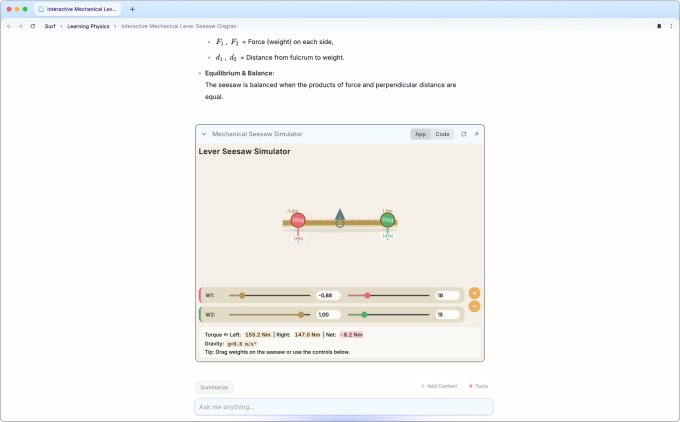Viewport: 680px width, 422px height.
Task: Collapse the Mechanical Seesaw Simulator panel
Action: [204, 134]
